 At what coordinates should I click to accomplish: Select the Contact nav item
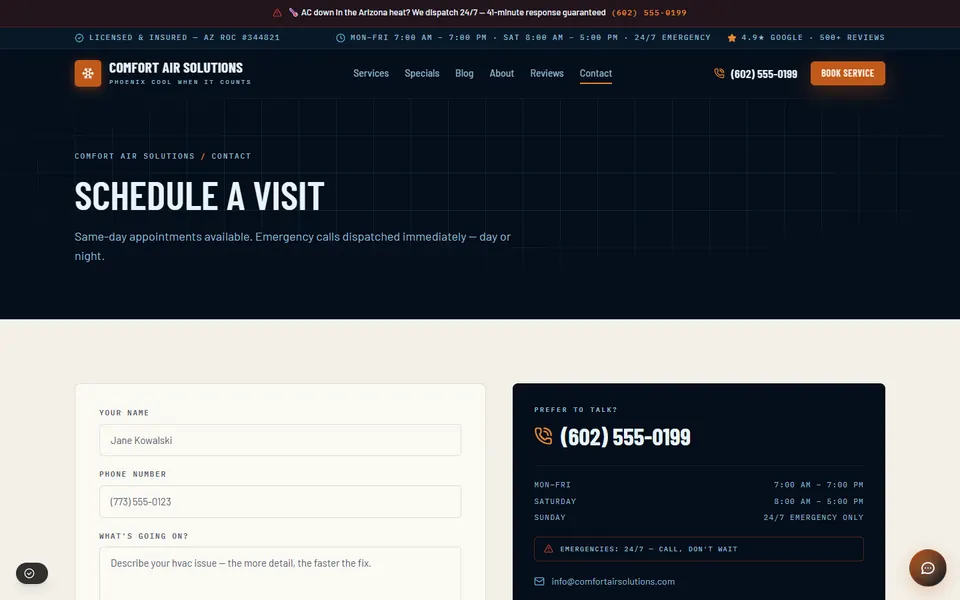(x=596, y=73)
